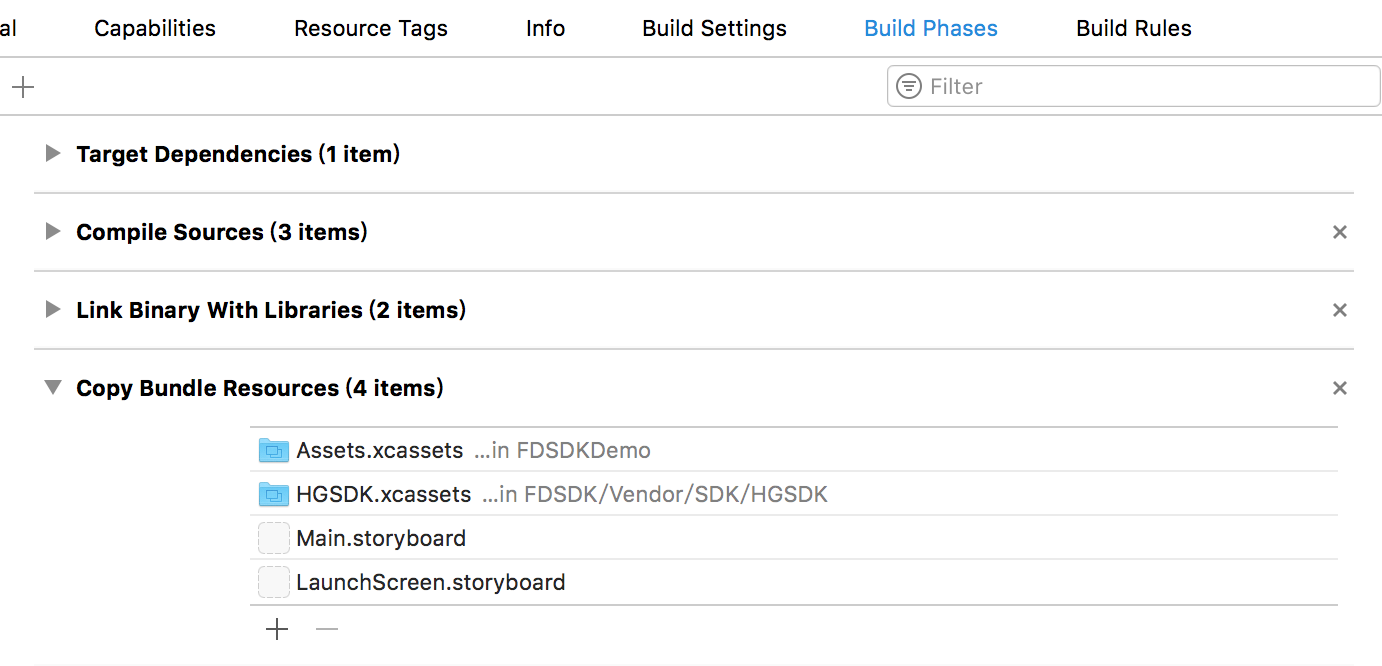Switch to the Build Settings tab
The width and height of the screenshot is (1382, 666).
714,28
